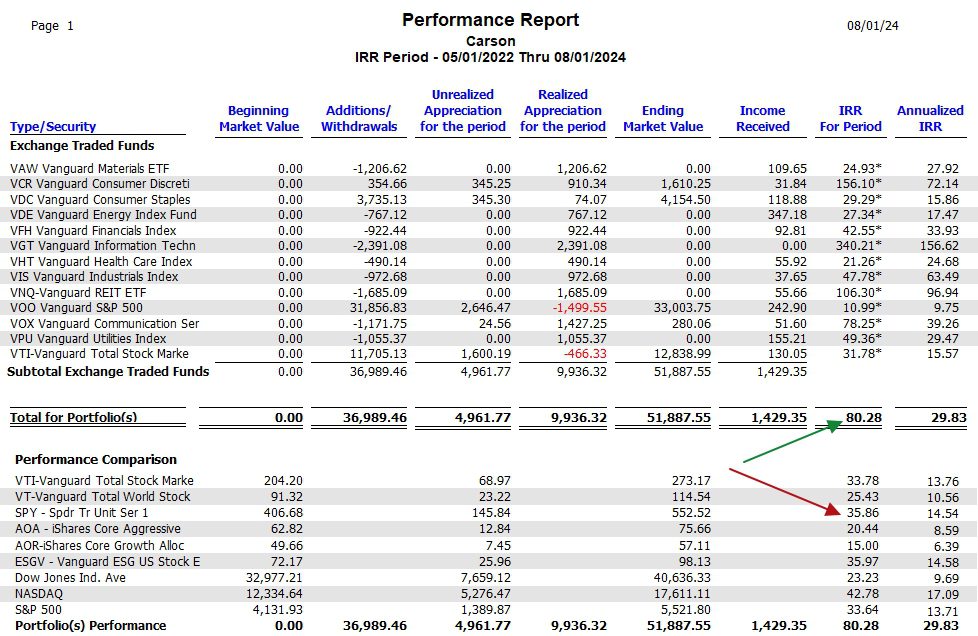Click the Portfolio(s) Performance row label
Image resolution: width=978 pixels, height=636 pixels.
pos(90,625)
